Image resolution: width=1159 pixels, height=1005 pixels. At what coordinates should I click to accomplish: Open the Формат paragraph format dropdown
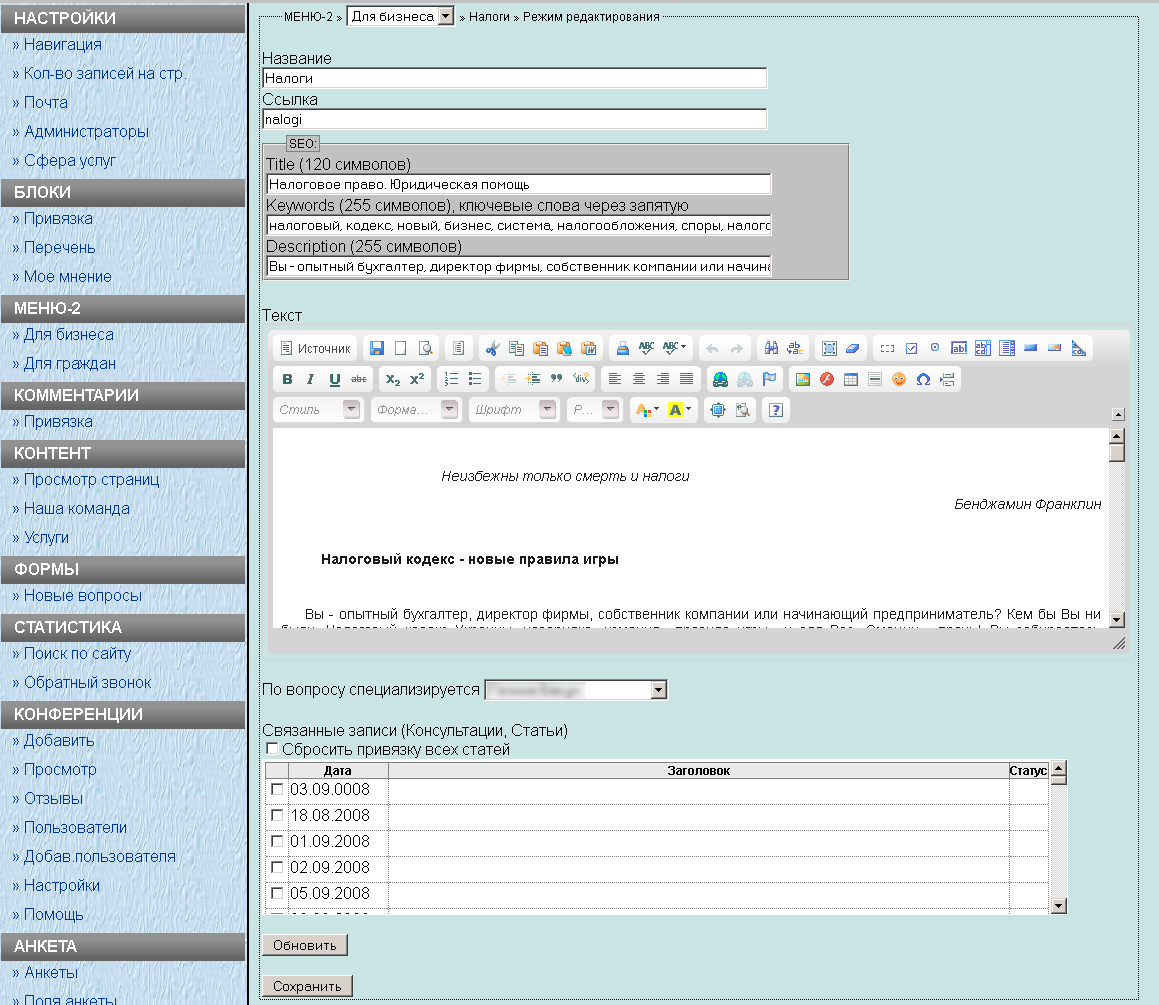416,409
